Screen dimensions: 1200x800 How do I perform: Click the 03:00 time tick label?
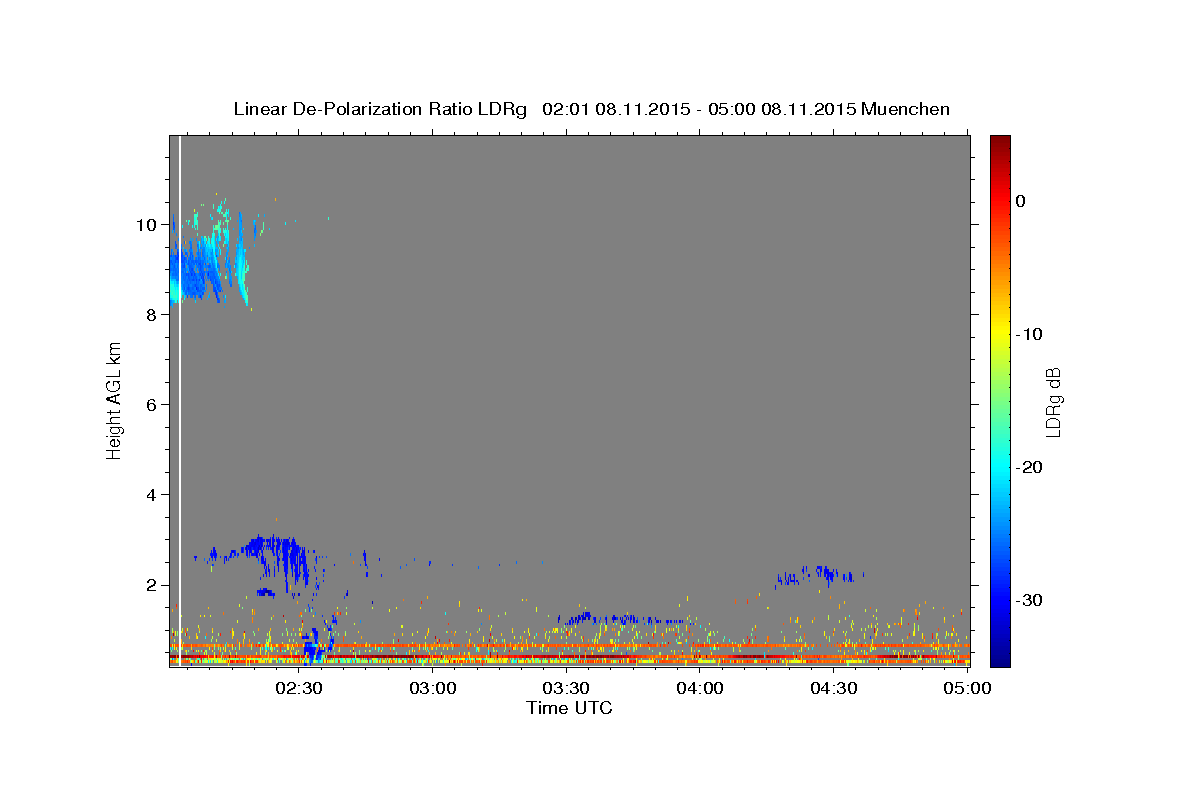click(x=433, y=689)
